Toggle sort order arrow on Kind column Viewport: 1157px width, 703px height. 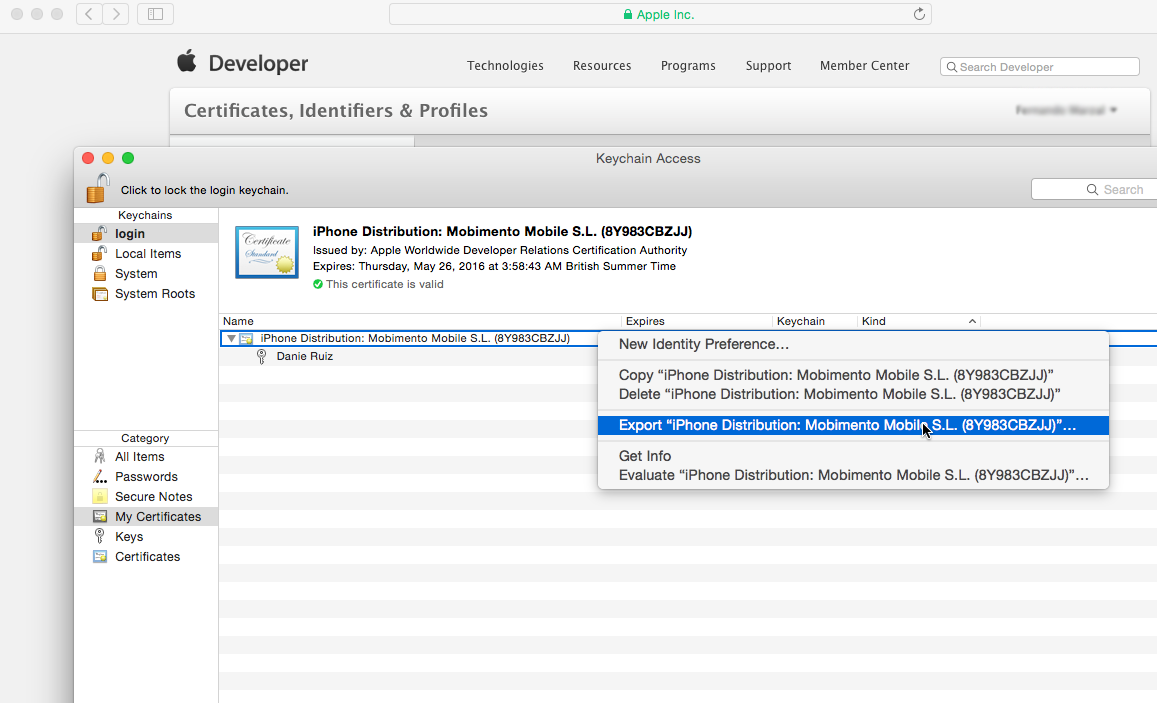point(973,321)
